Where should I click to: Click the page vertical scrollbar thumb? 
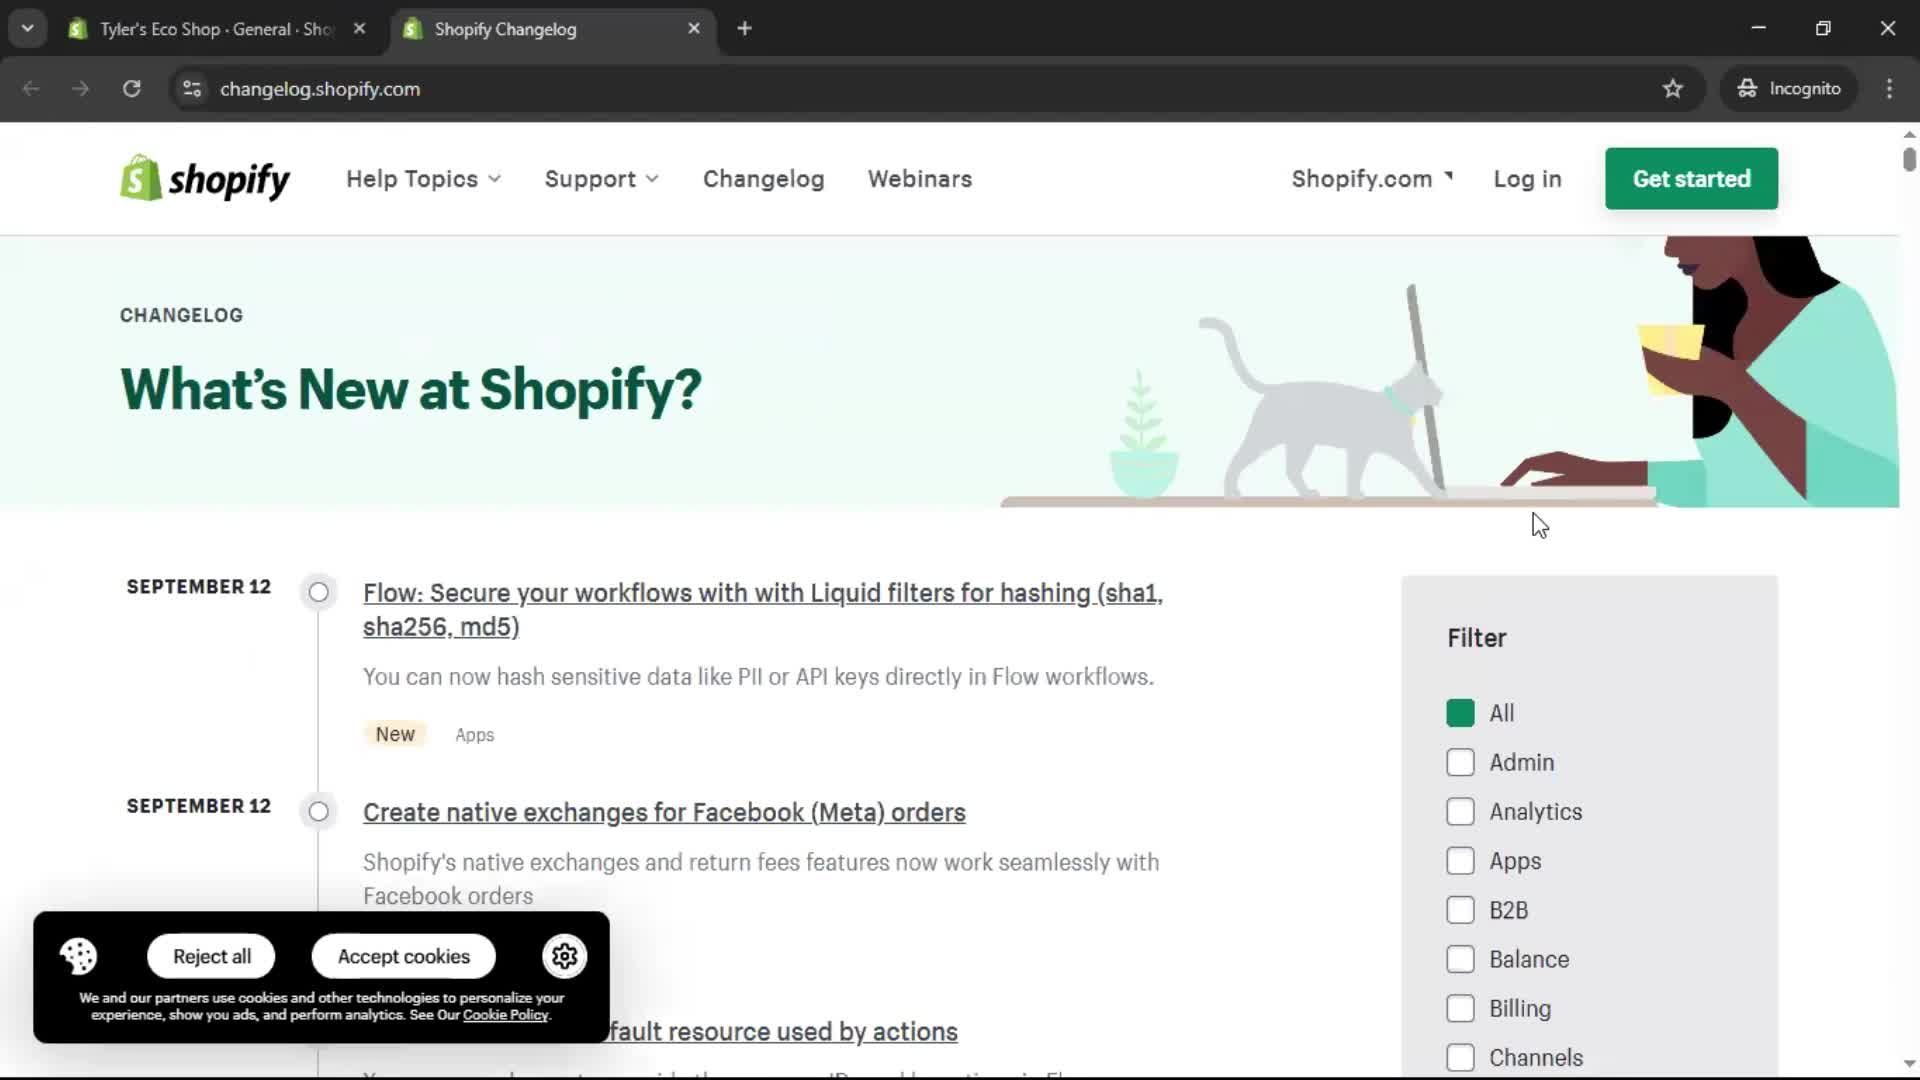pyautogui.click(x=1909, y=160)
